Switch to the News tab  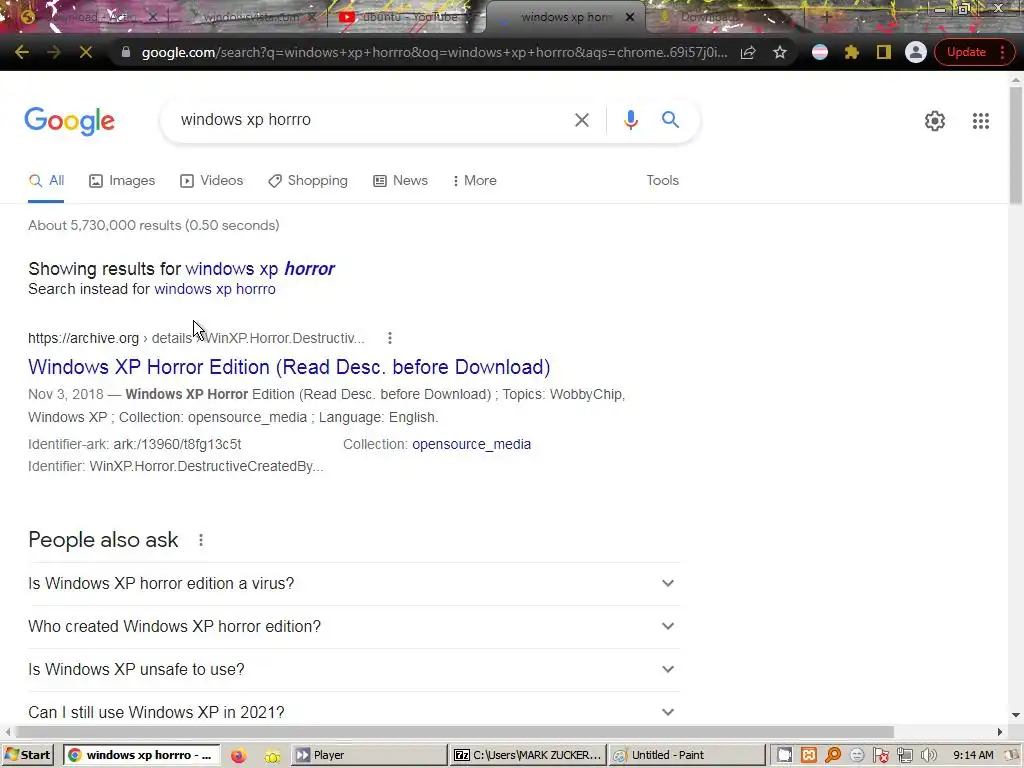[x=400, y=180]
